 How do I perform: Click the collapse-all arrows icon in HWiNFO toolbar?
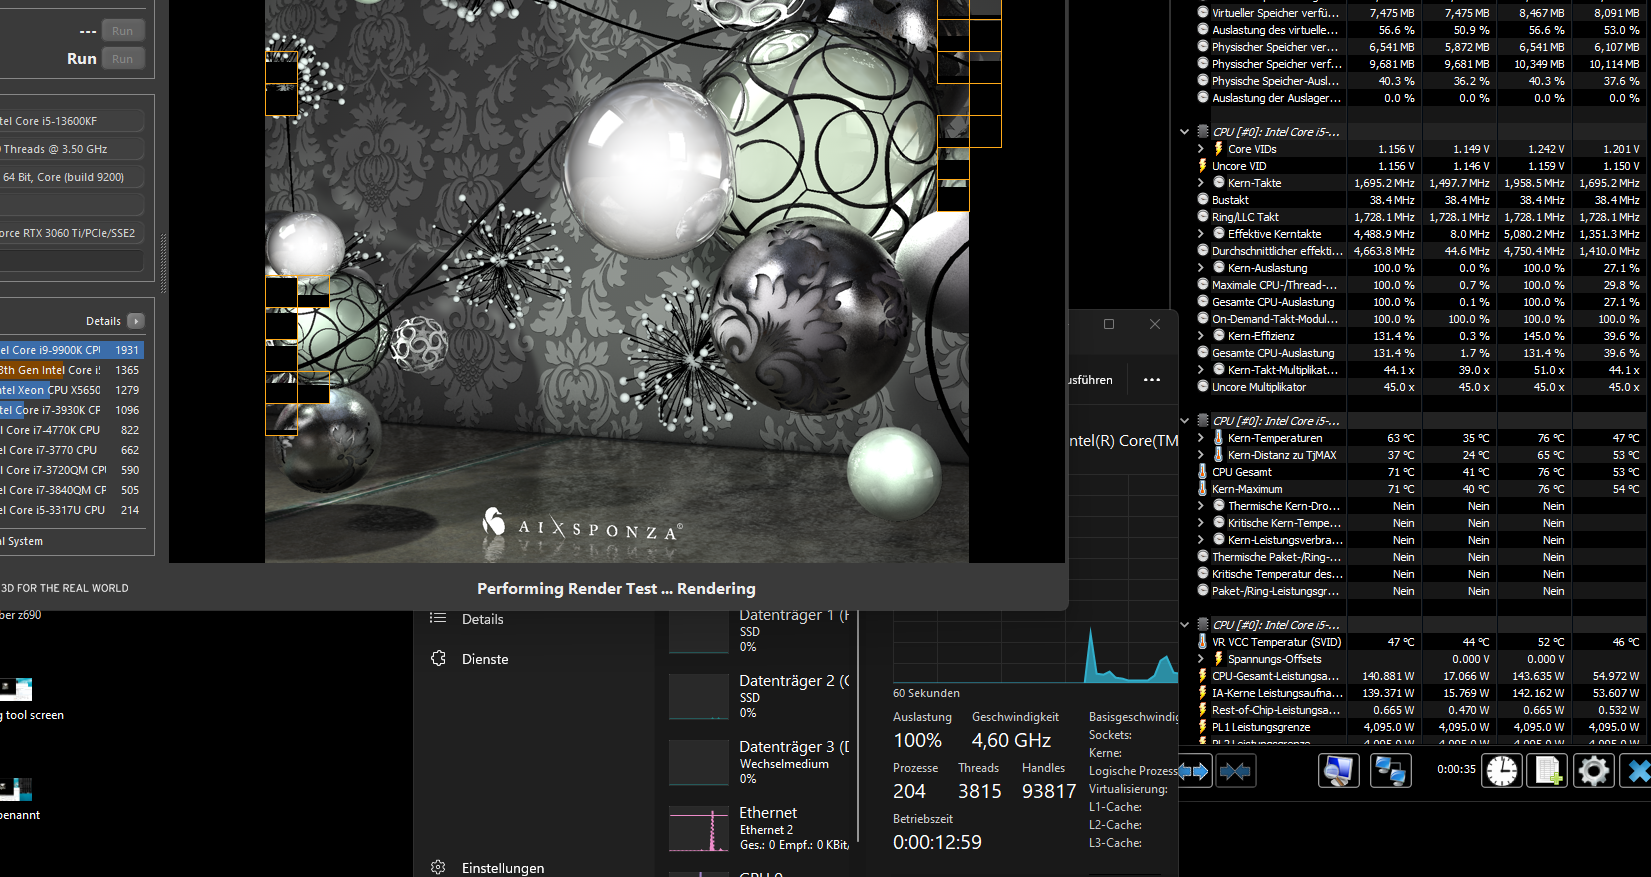click(1235, 771)
